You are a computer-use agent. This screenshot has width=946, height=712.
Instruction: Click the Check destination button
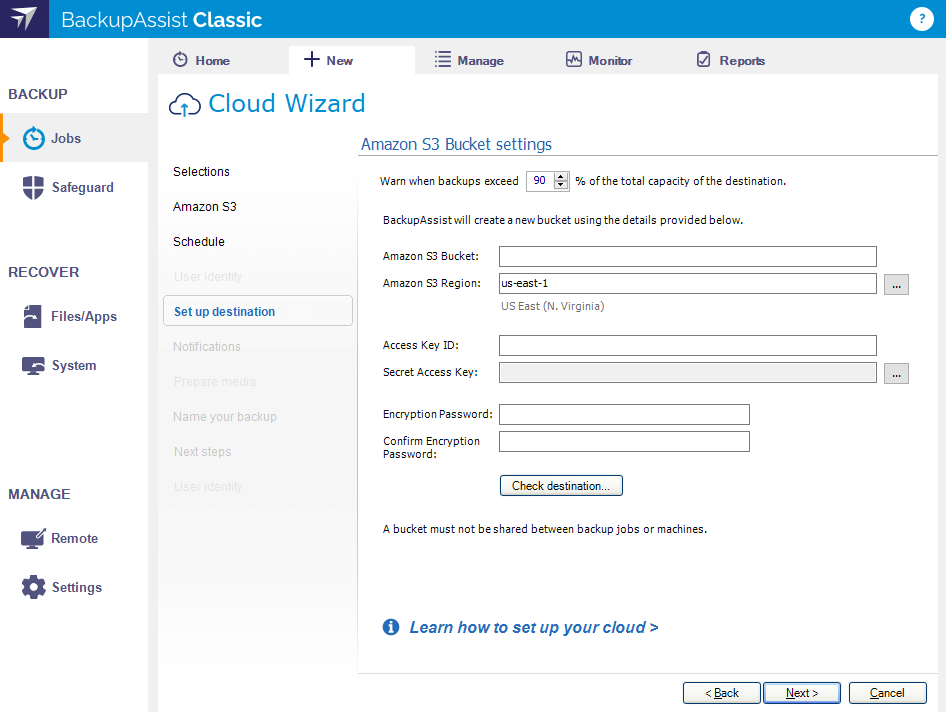(560, 486)
